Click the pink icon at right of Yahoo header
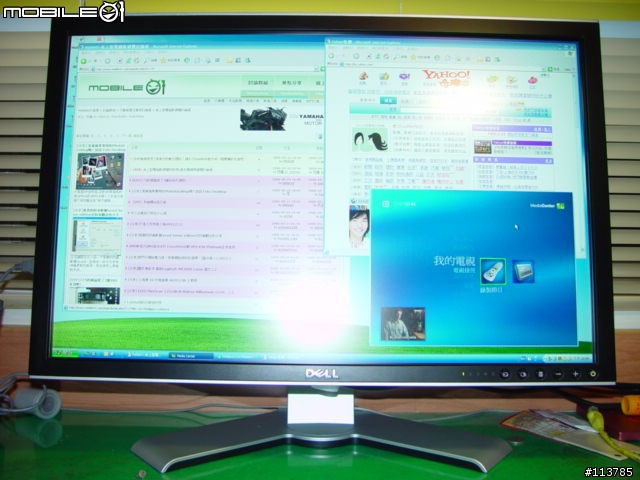 [x=533, y=79]
